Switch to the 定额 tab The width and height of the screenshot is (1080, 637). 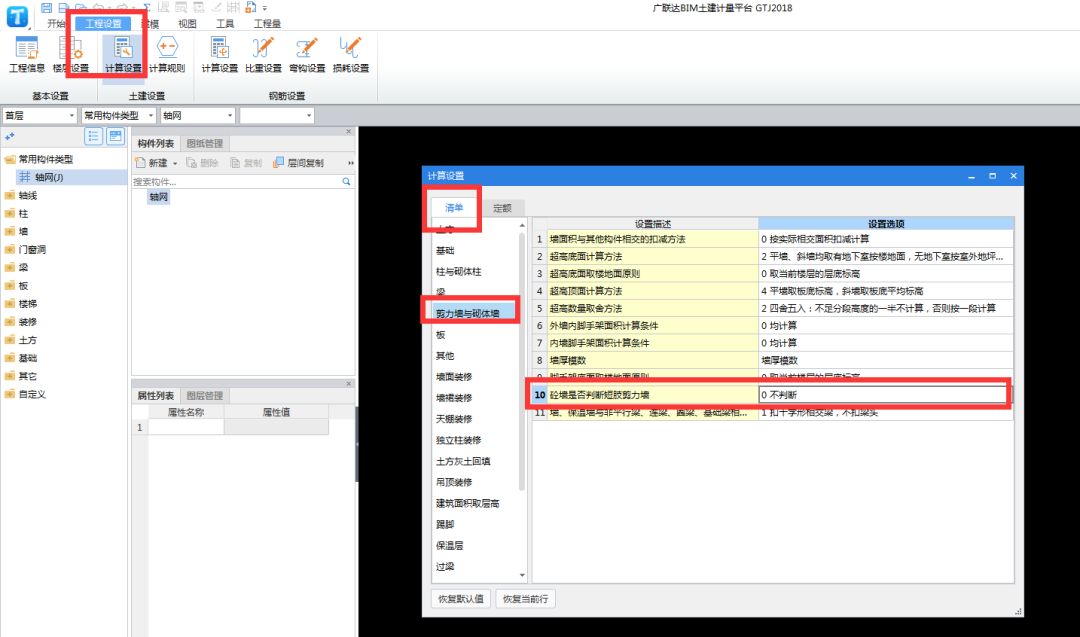(502, 208)
